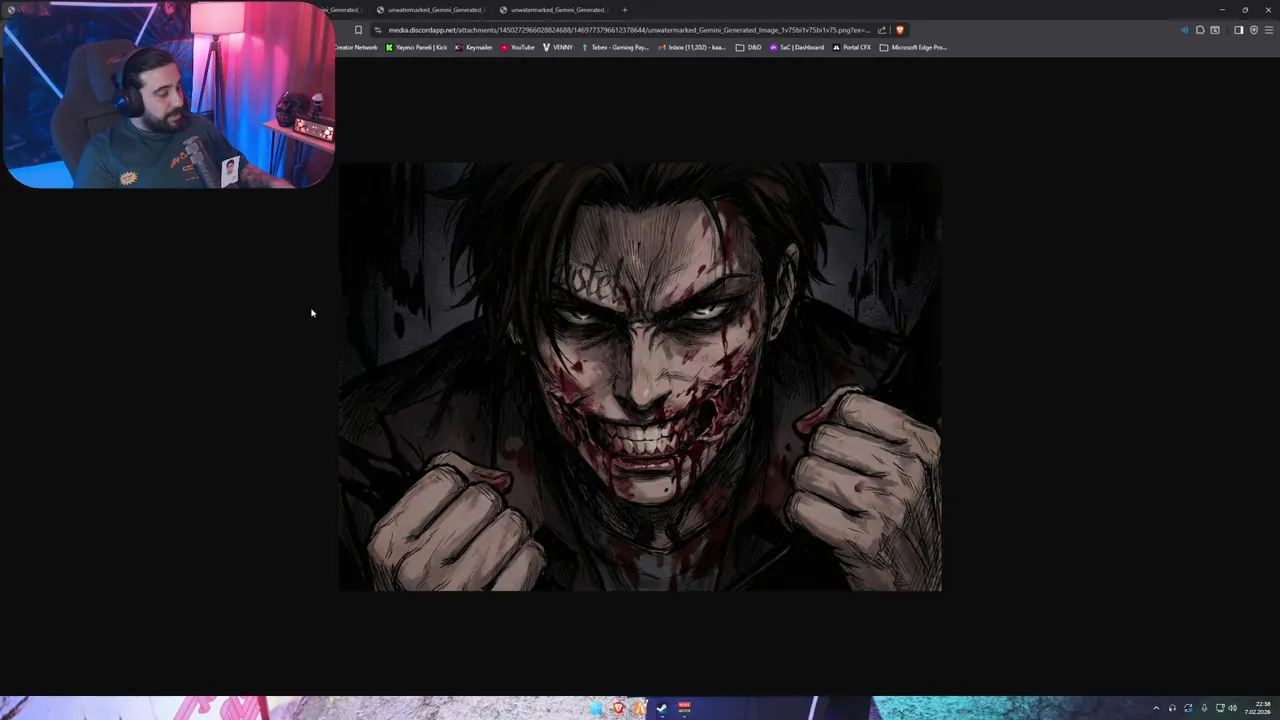Open the extensions puzzle icon
This screenshot has width=1280, height=720.
pyautogui.click(x=1200, y=30)
